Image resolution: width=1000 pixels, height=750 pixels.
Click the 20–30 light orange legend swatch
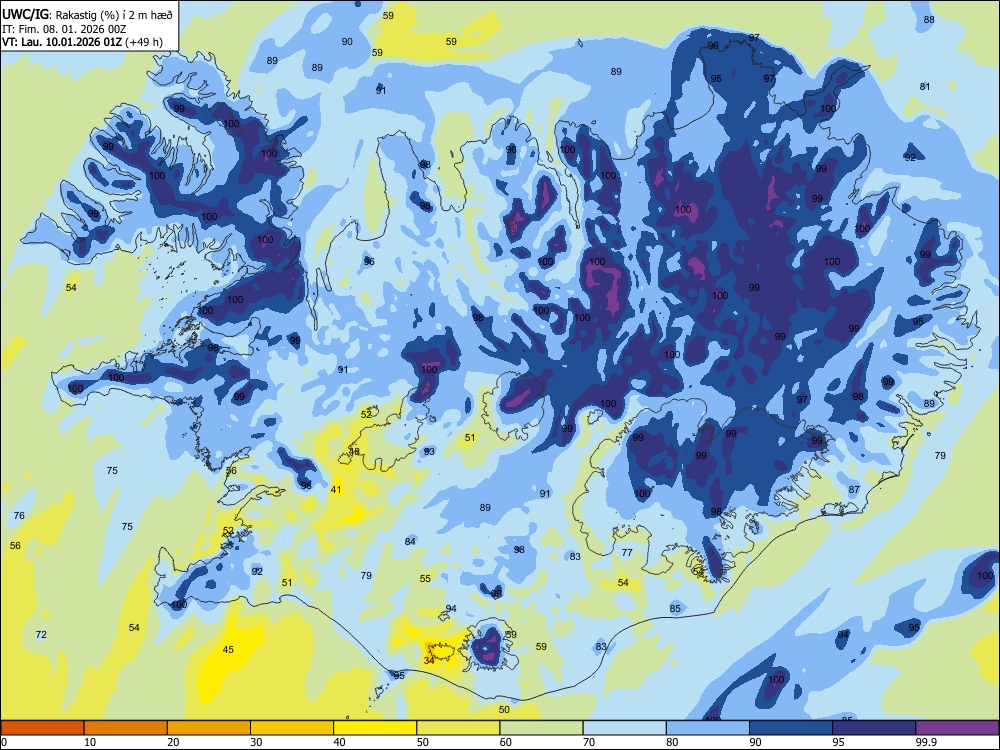[x=209, y=728]
